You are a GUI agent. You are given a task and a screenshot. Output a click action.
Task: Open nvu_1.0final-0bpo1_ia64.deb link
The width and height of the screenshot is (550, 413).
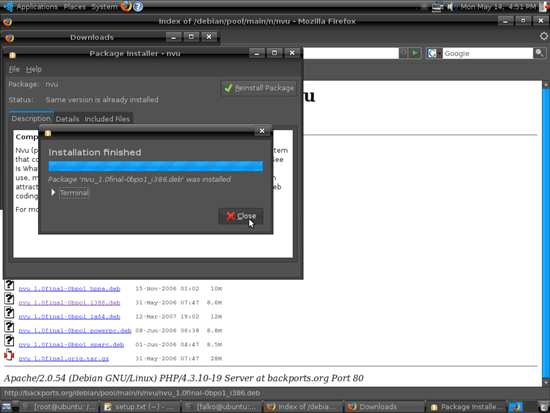(69, 317)
